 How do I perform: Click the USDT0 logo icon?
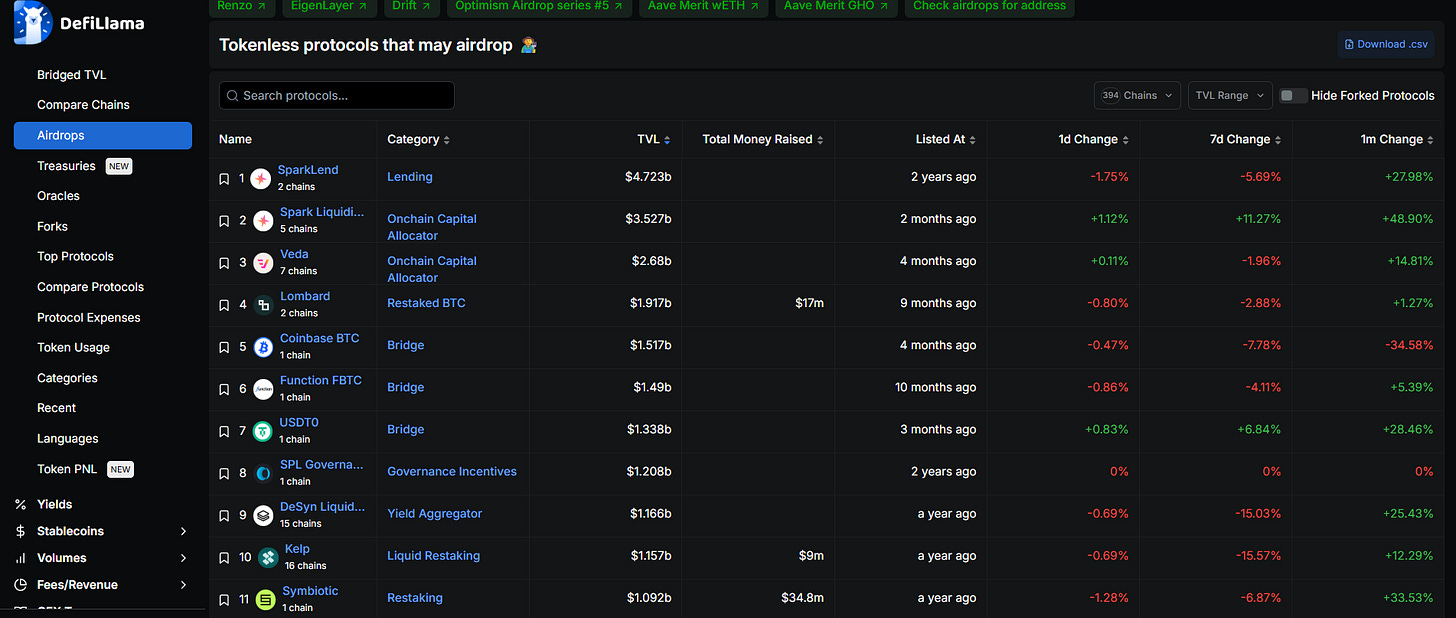263,431
